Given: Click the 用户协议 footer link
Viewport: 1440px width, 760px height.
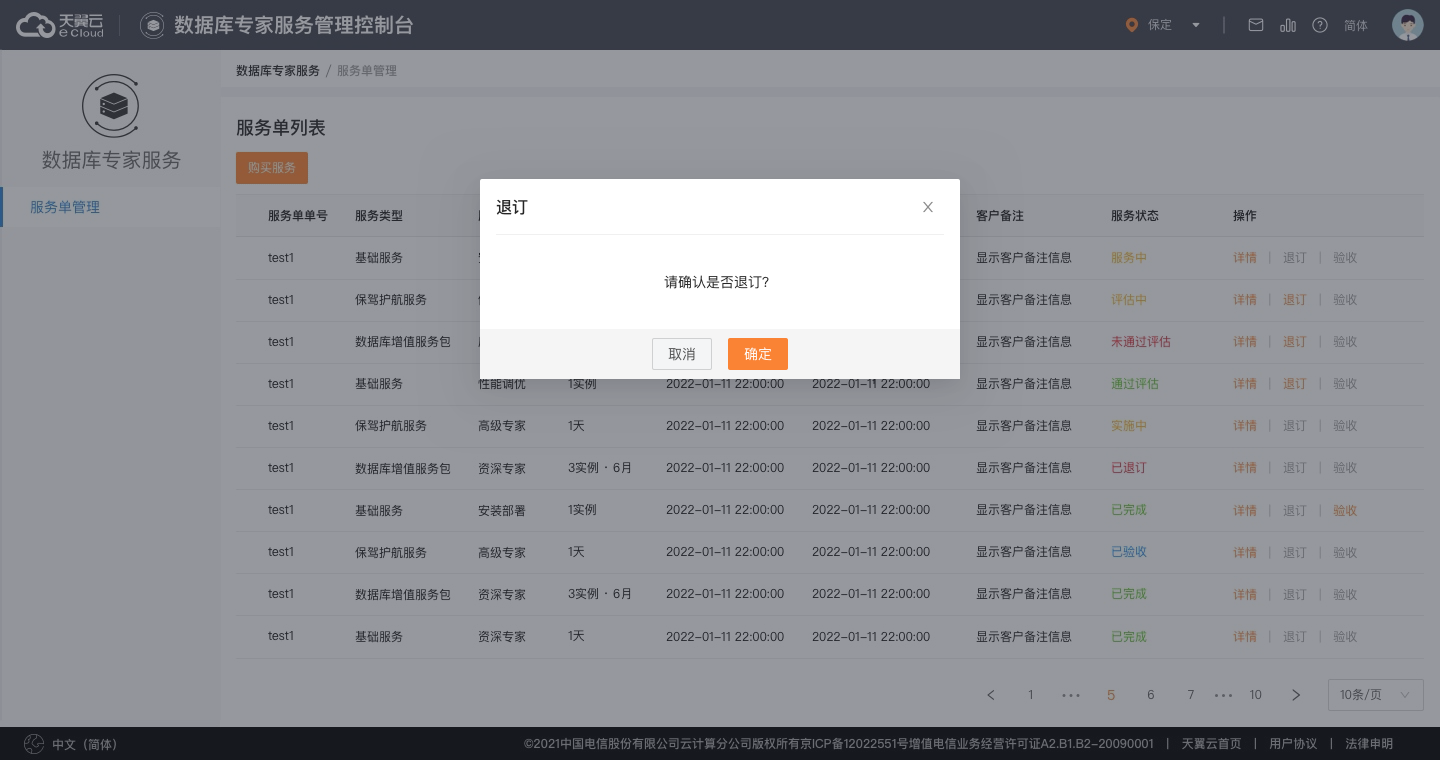Looking at the screenshot, I should 1293,744.
